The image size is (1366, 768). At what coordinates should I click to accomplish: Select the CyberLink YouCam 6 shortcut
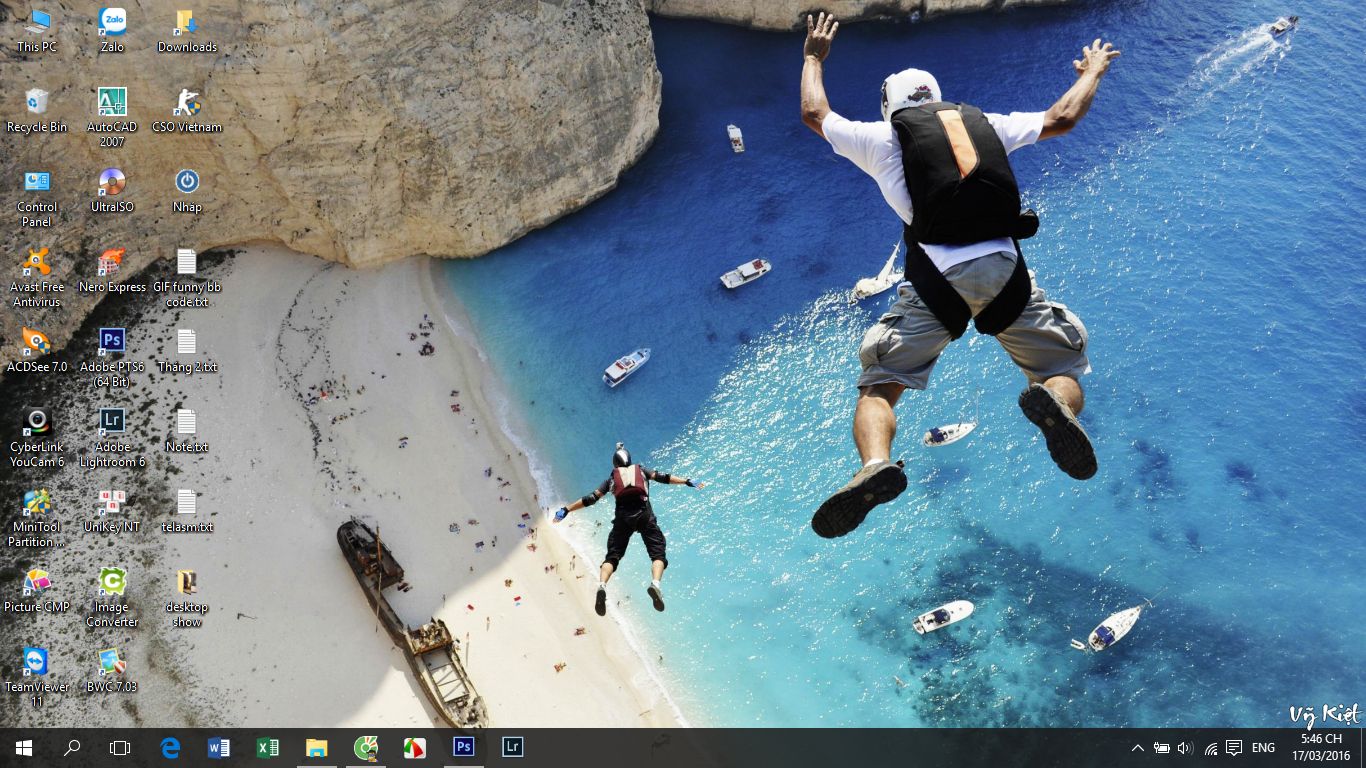point(37,437)
